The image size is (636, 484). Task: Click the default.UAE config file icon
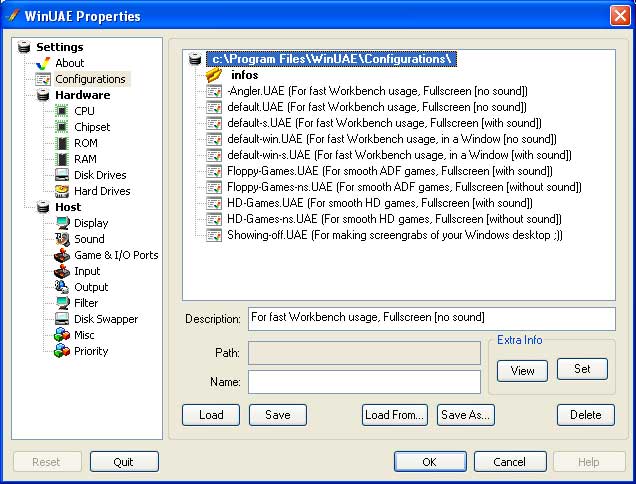(x=214, y=107)
